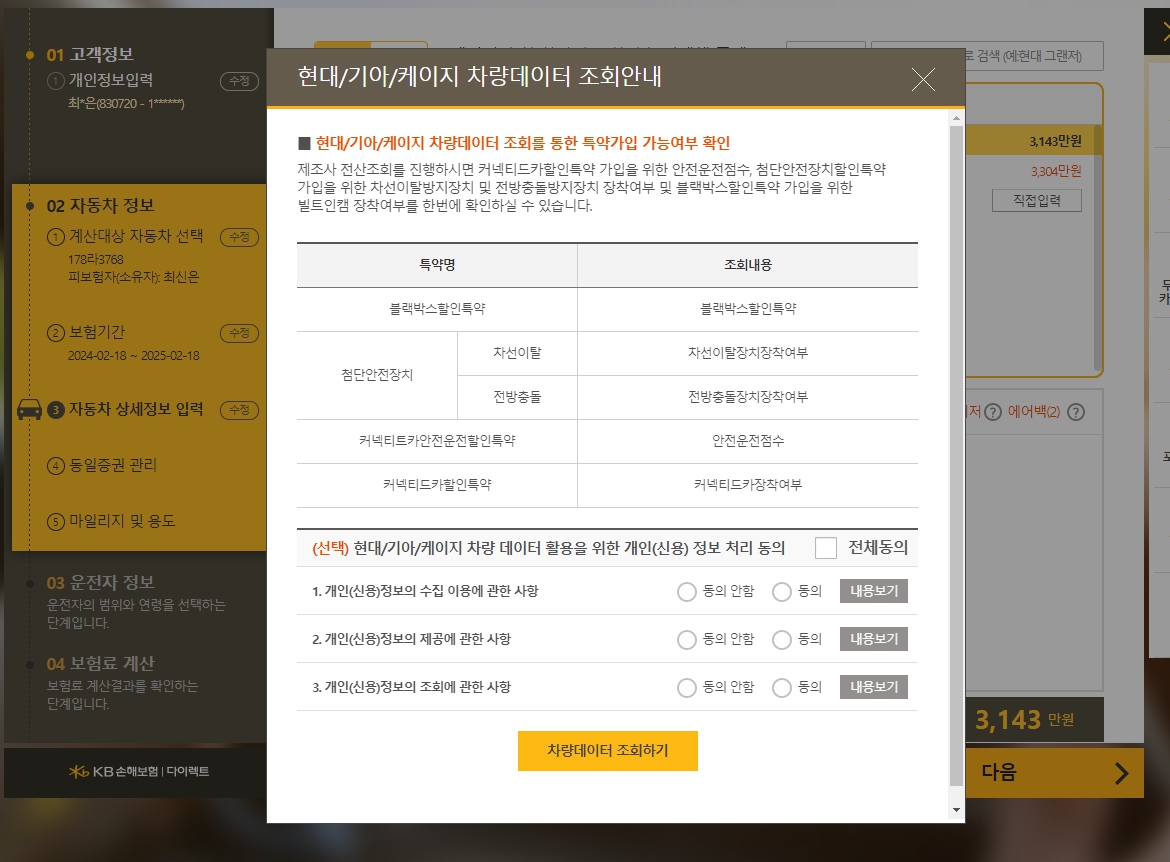Click the 전방충돌장치장착여부 cell

(x=748, y=397)
